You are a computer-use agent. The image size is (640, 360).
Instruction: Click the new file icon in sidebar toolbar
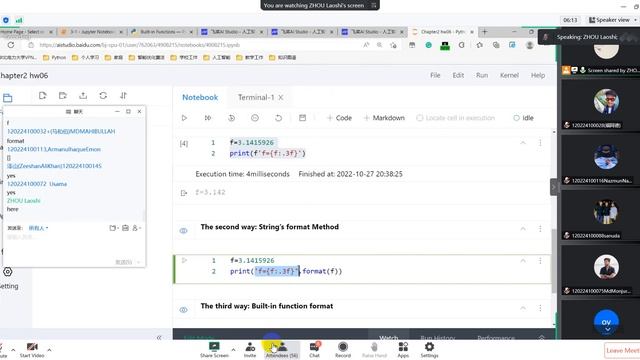[42, 96]
